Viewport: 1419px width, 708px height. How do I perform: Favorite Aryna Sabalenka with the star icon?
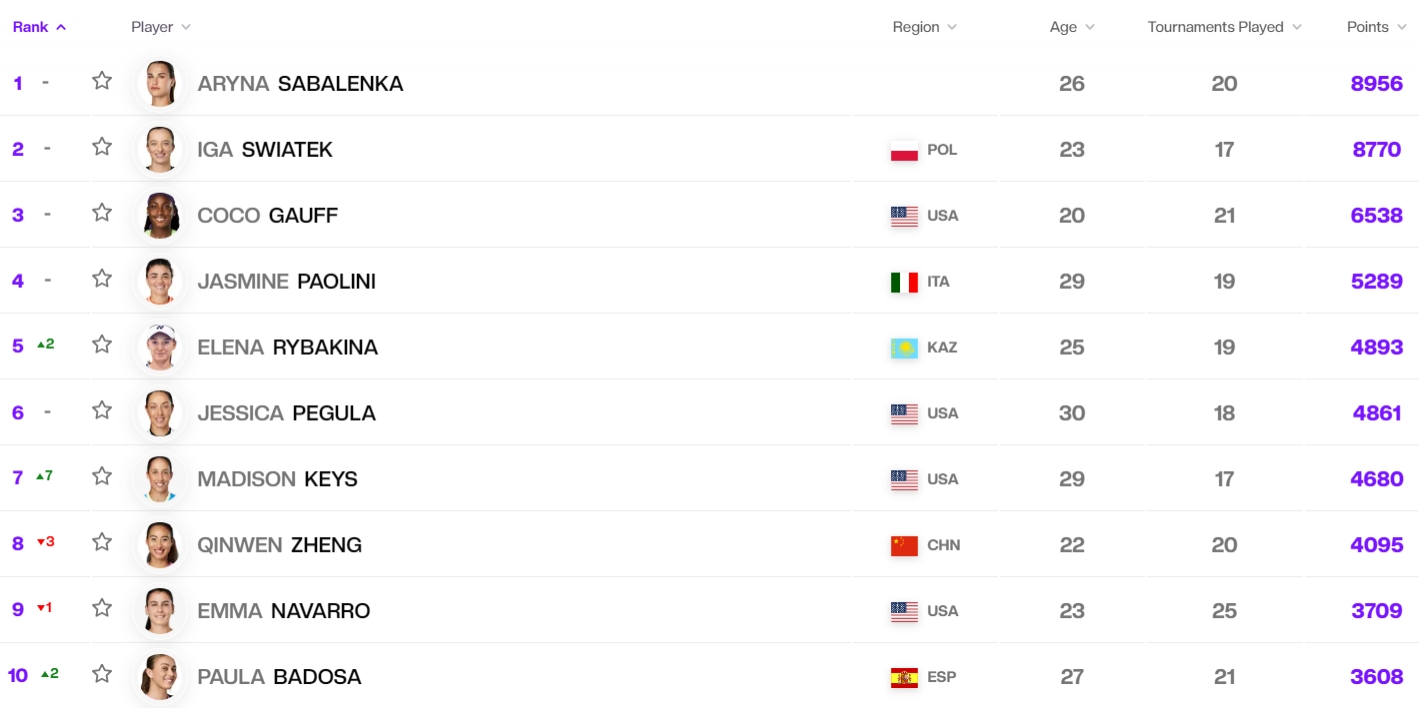(x=102, y=81)
